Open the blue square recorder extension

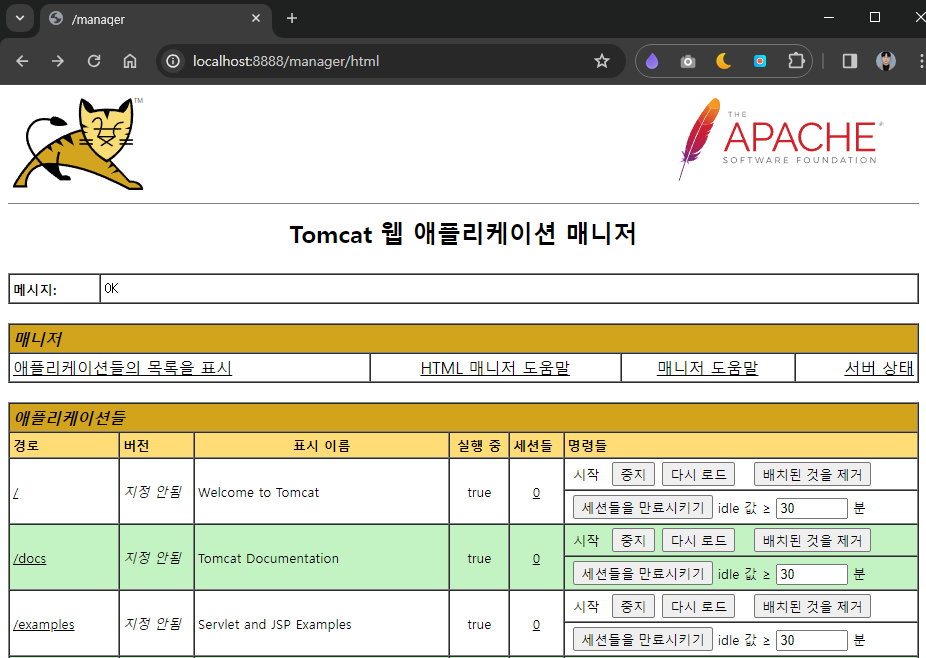pyautogui.click(x=760, y=61)
